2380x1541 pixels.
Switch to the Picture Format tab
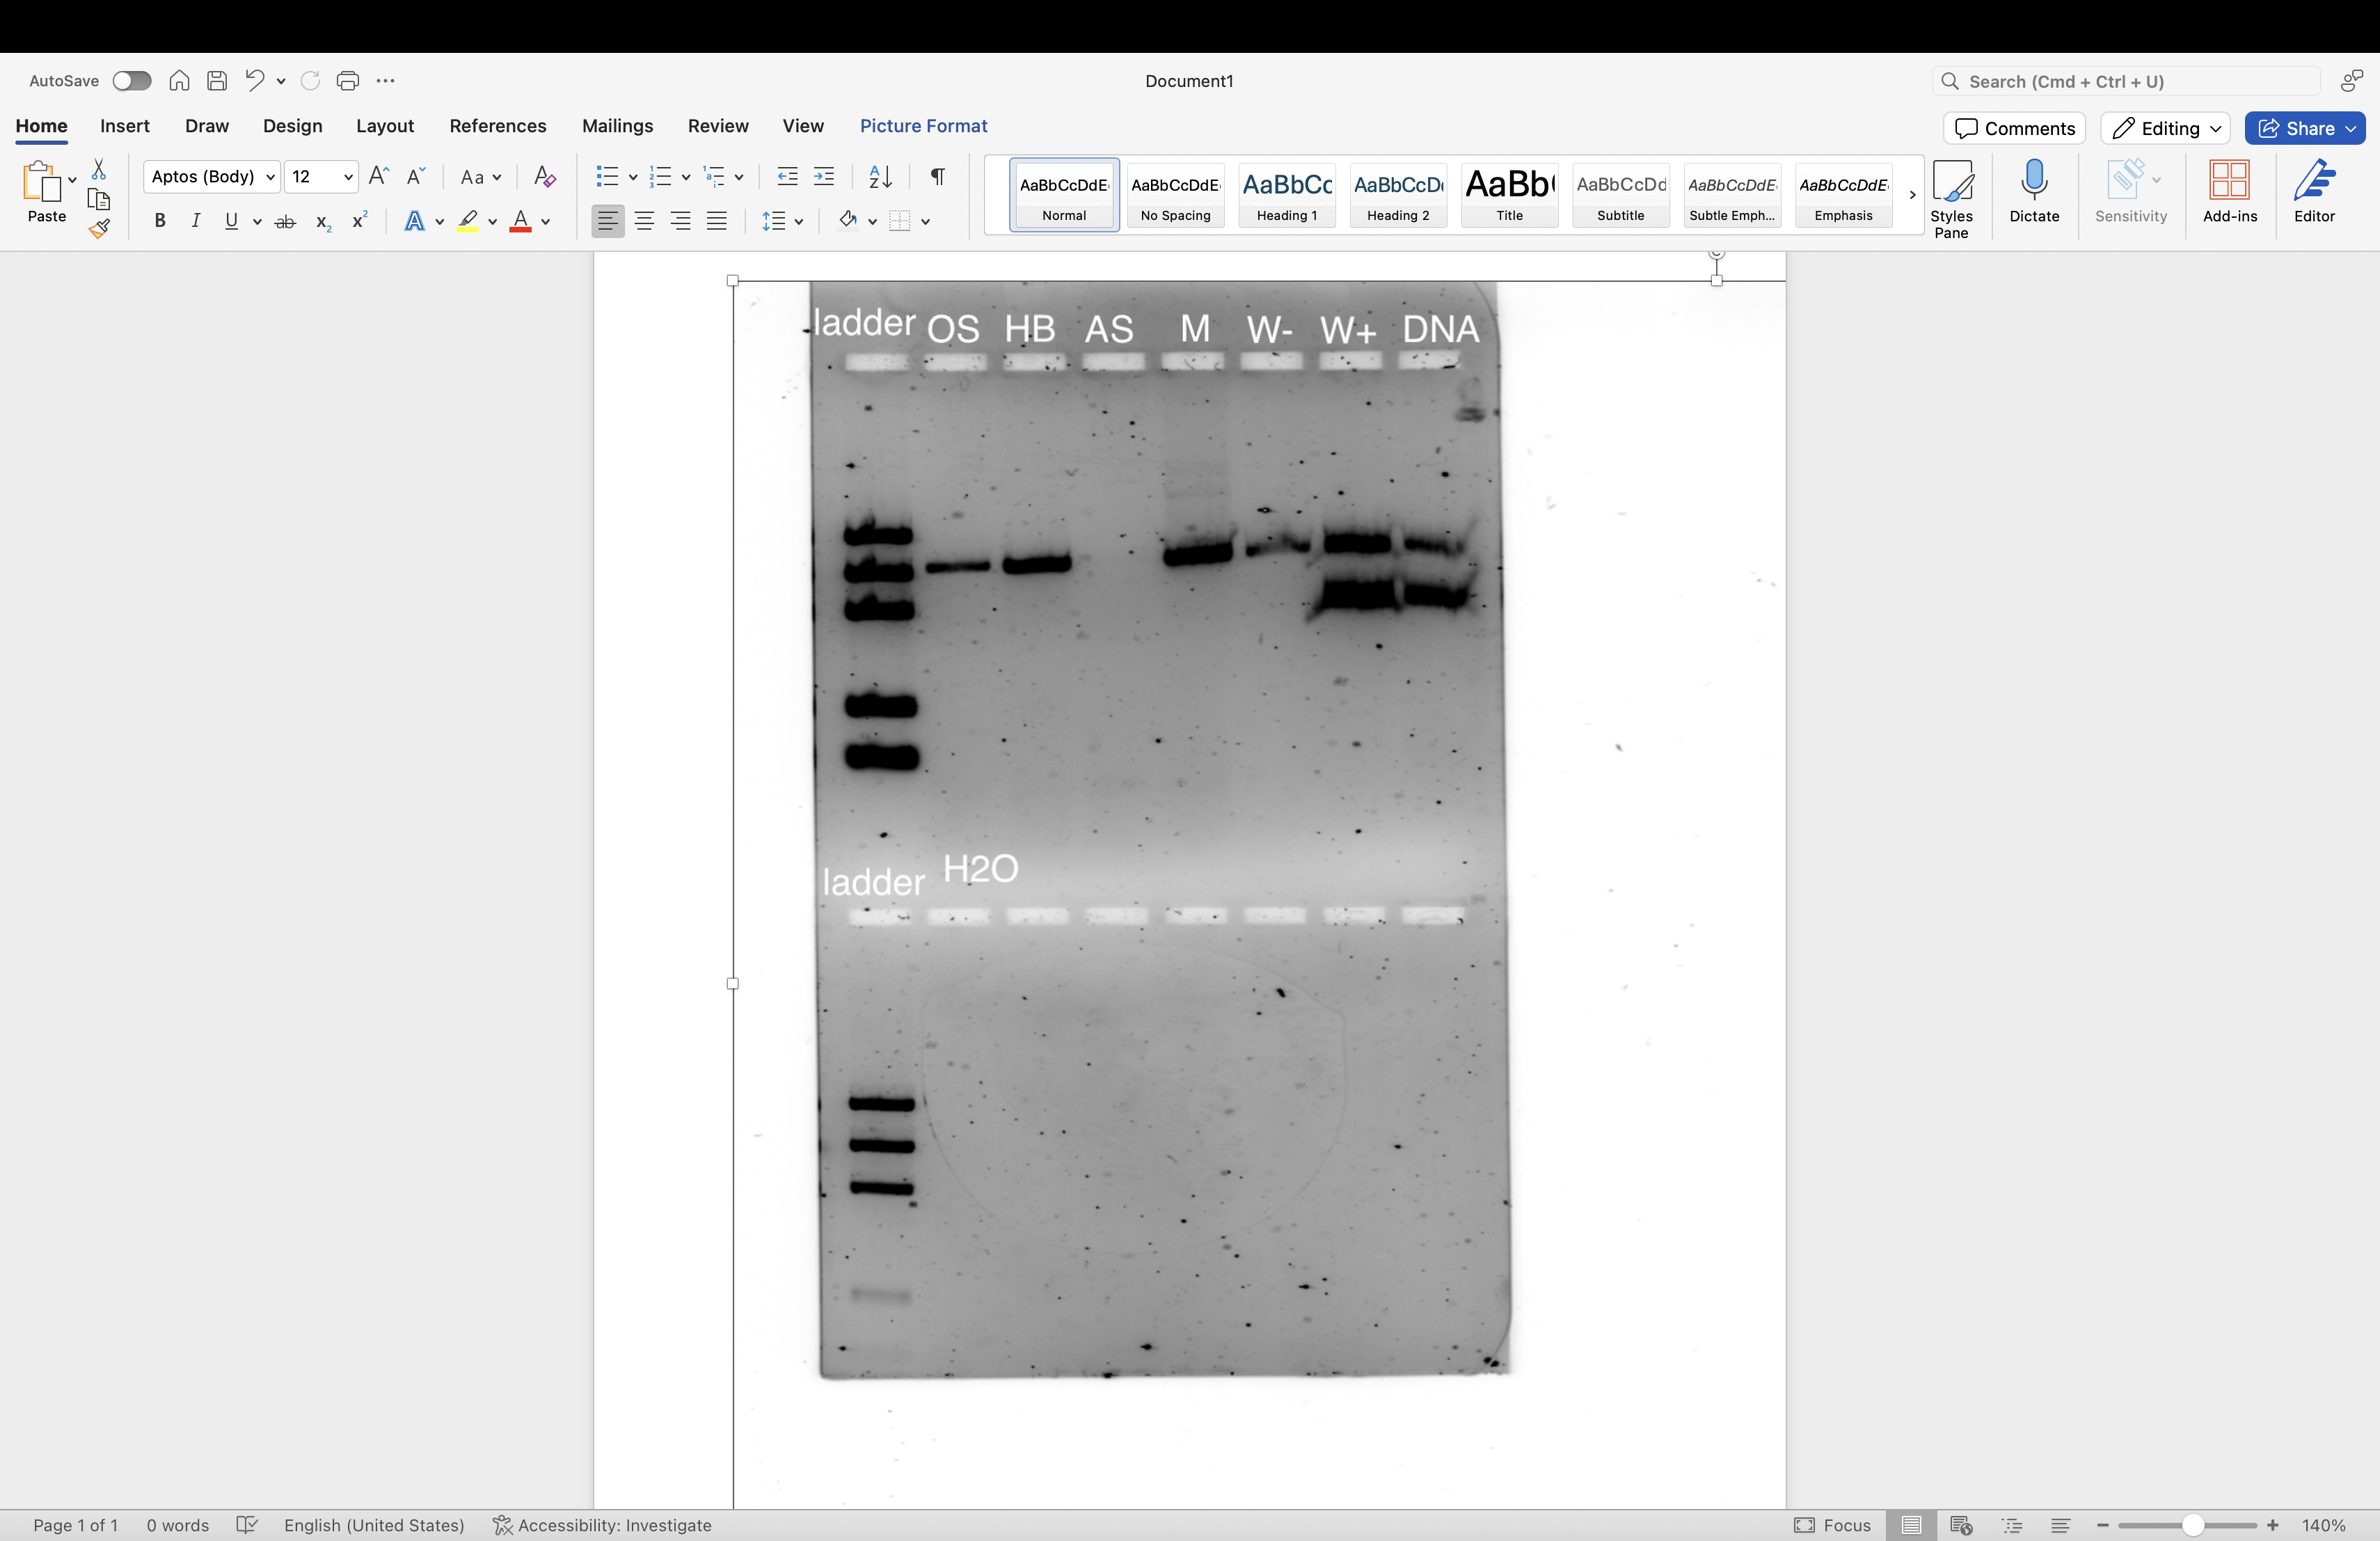(923, 126)
